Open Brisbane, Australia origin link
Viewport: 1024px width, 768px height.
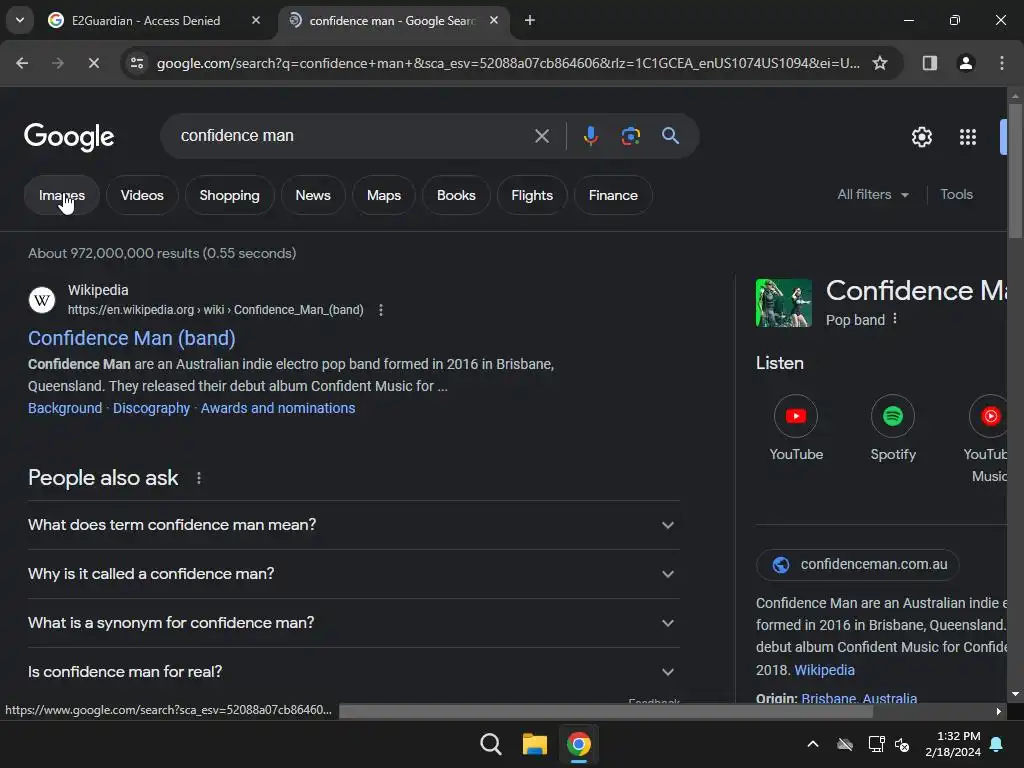tap(859, 698)
